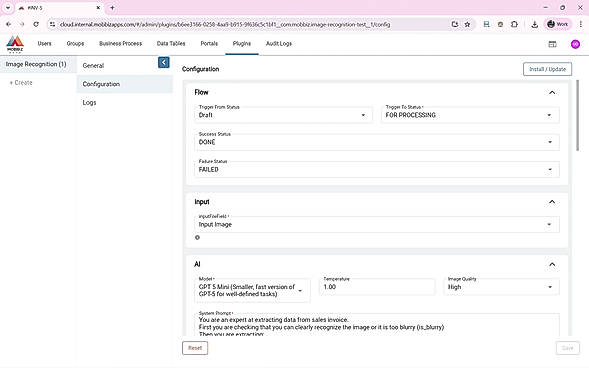
Task: Select the Configuration side tab
Action: click(125, 84)
